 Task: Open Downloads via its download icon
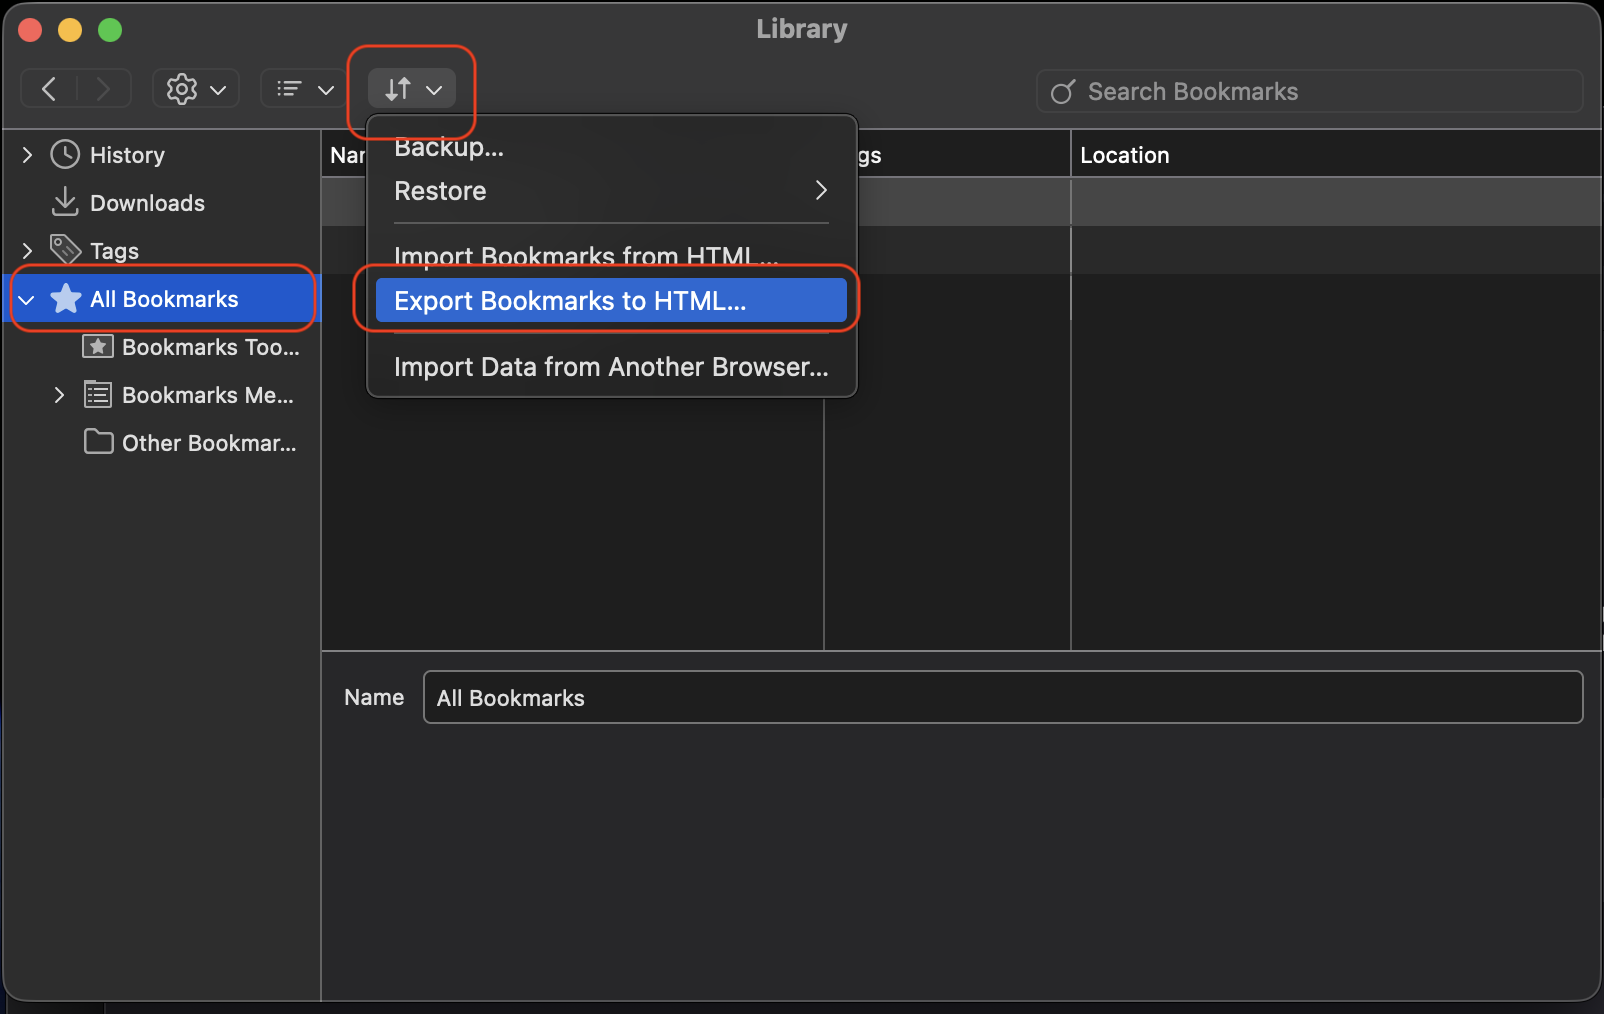coord(65,202)
